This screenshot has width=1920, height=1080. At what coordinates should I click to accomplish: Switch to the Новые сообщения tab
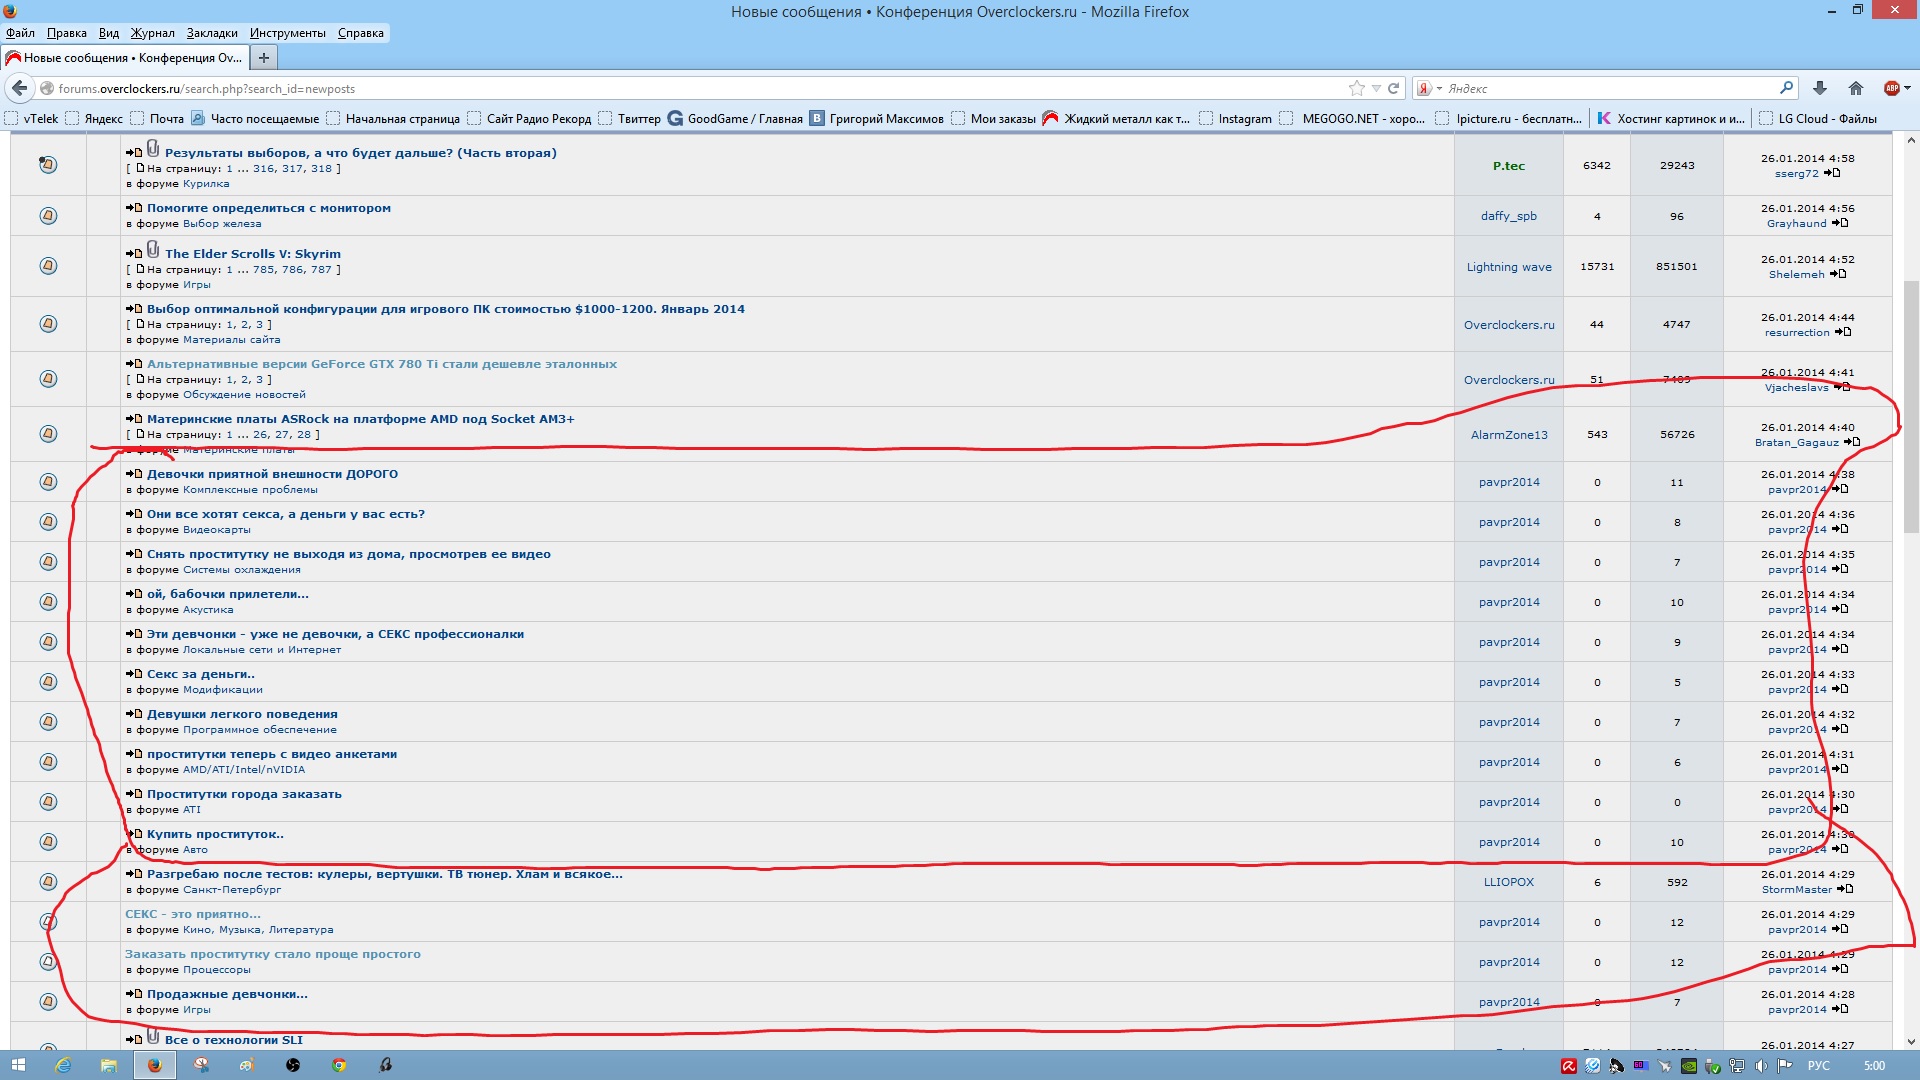(125, 58)
